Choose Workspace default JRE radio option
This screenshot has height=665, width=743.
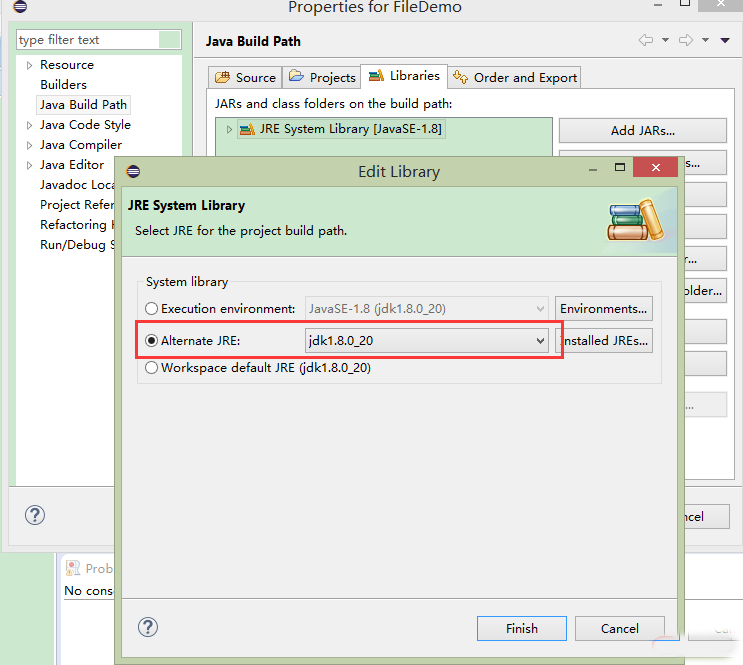click(151, 368)
